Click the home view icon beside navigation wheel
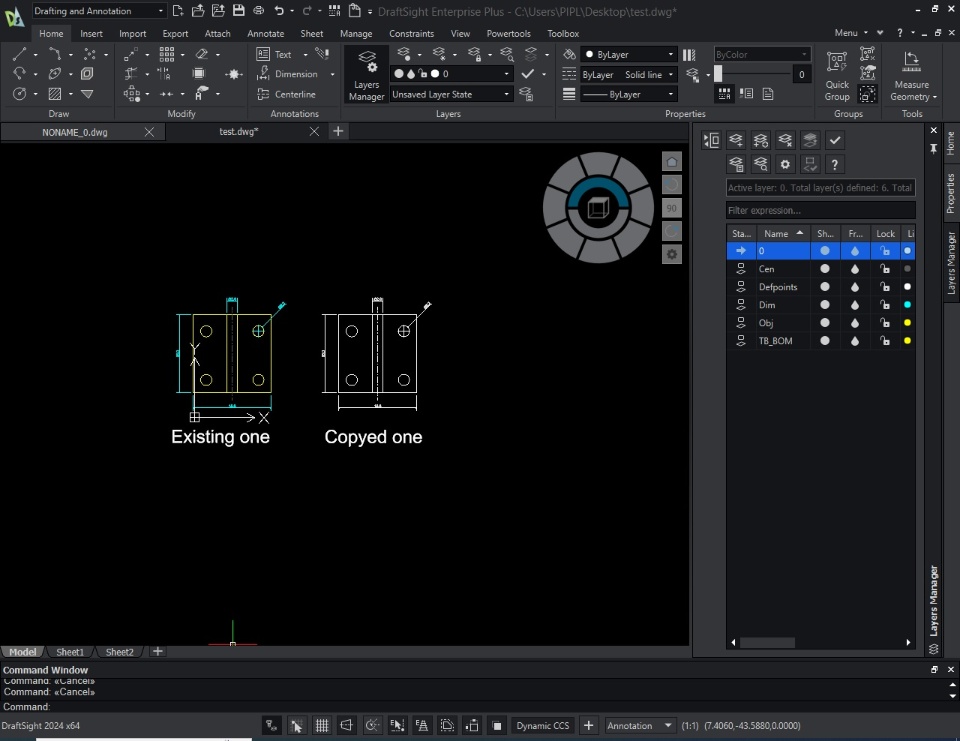 click(672, 162)
